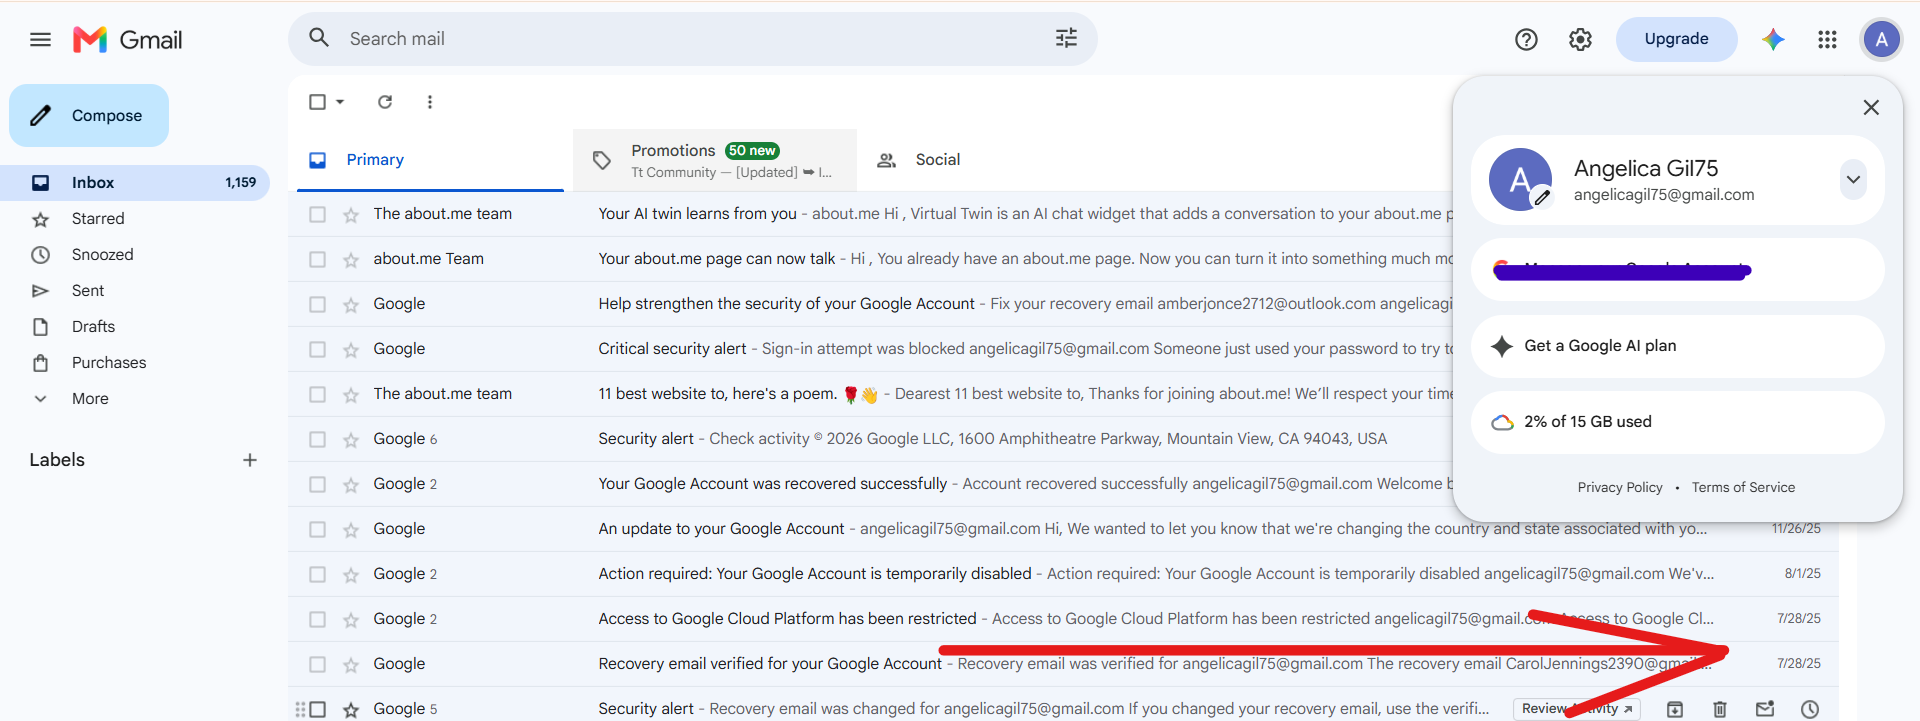Switch to the Primary tab

pyautogui.click(x=430, y=160)
